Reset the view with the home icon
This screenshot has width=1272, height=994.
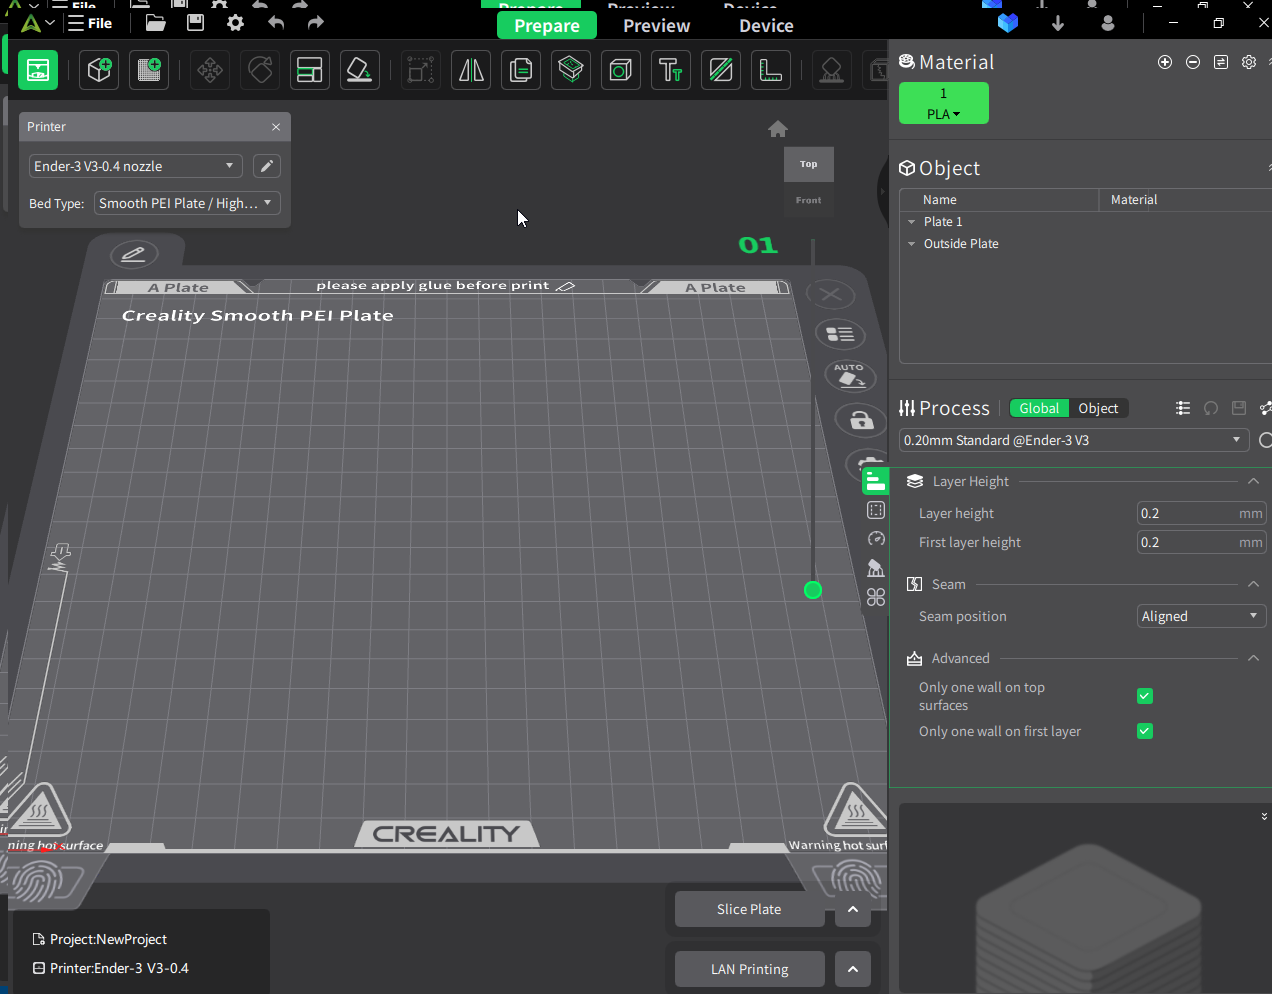(x=778, y=129)
